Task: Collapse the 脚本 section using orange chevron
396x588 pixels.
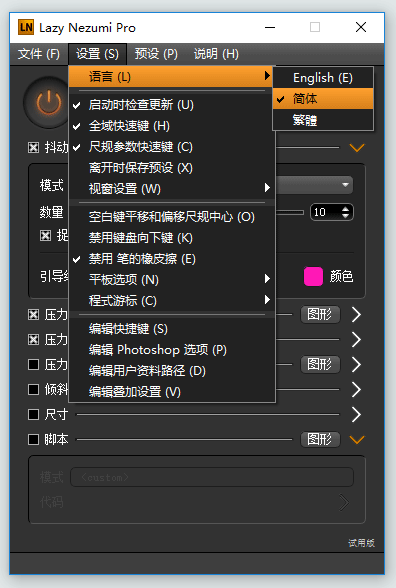Action: click(x=357, y=439)
